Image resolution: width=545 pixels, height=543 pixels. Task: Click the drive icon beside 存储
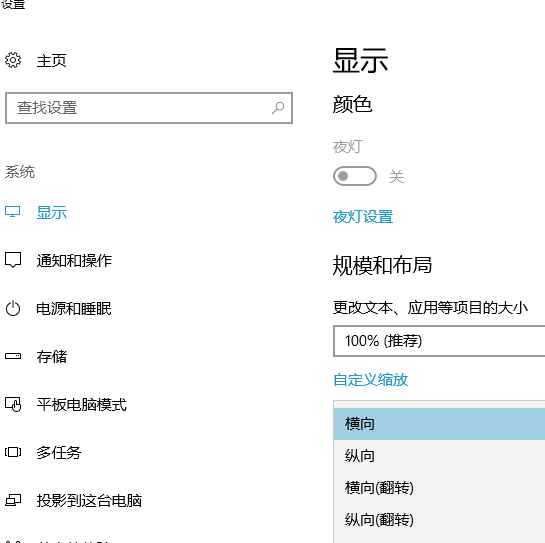[13, 356]
